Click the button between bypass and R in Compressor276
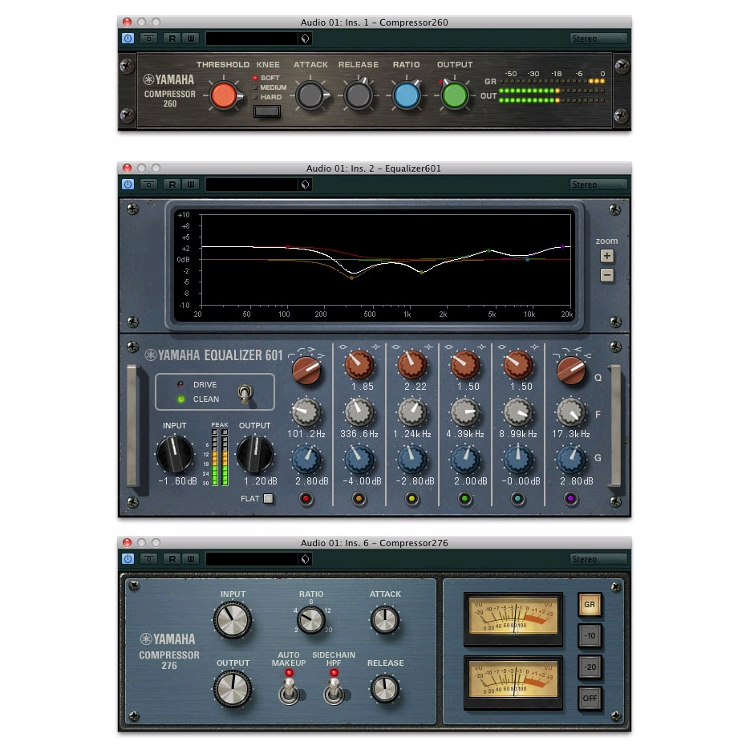The width and height of the screenshot is (750, 750). [149, 559]
